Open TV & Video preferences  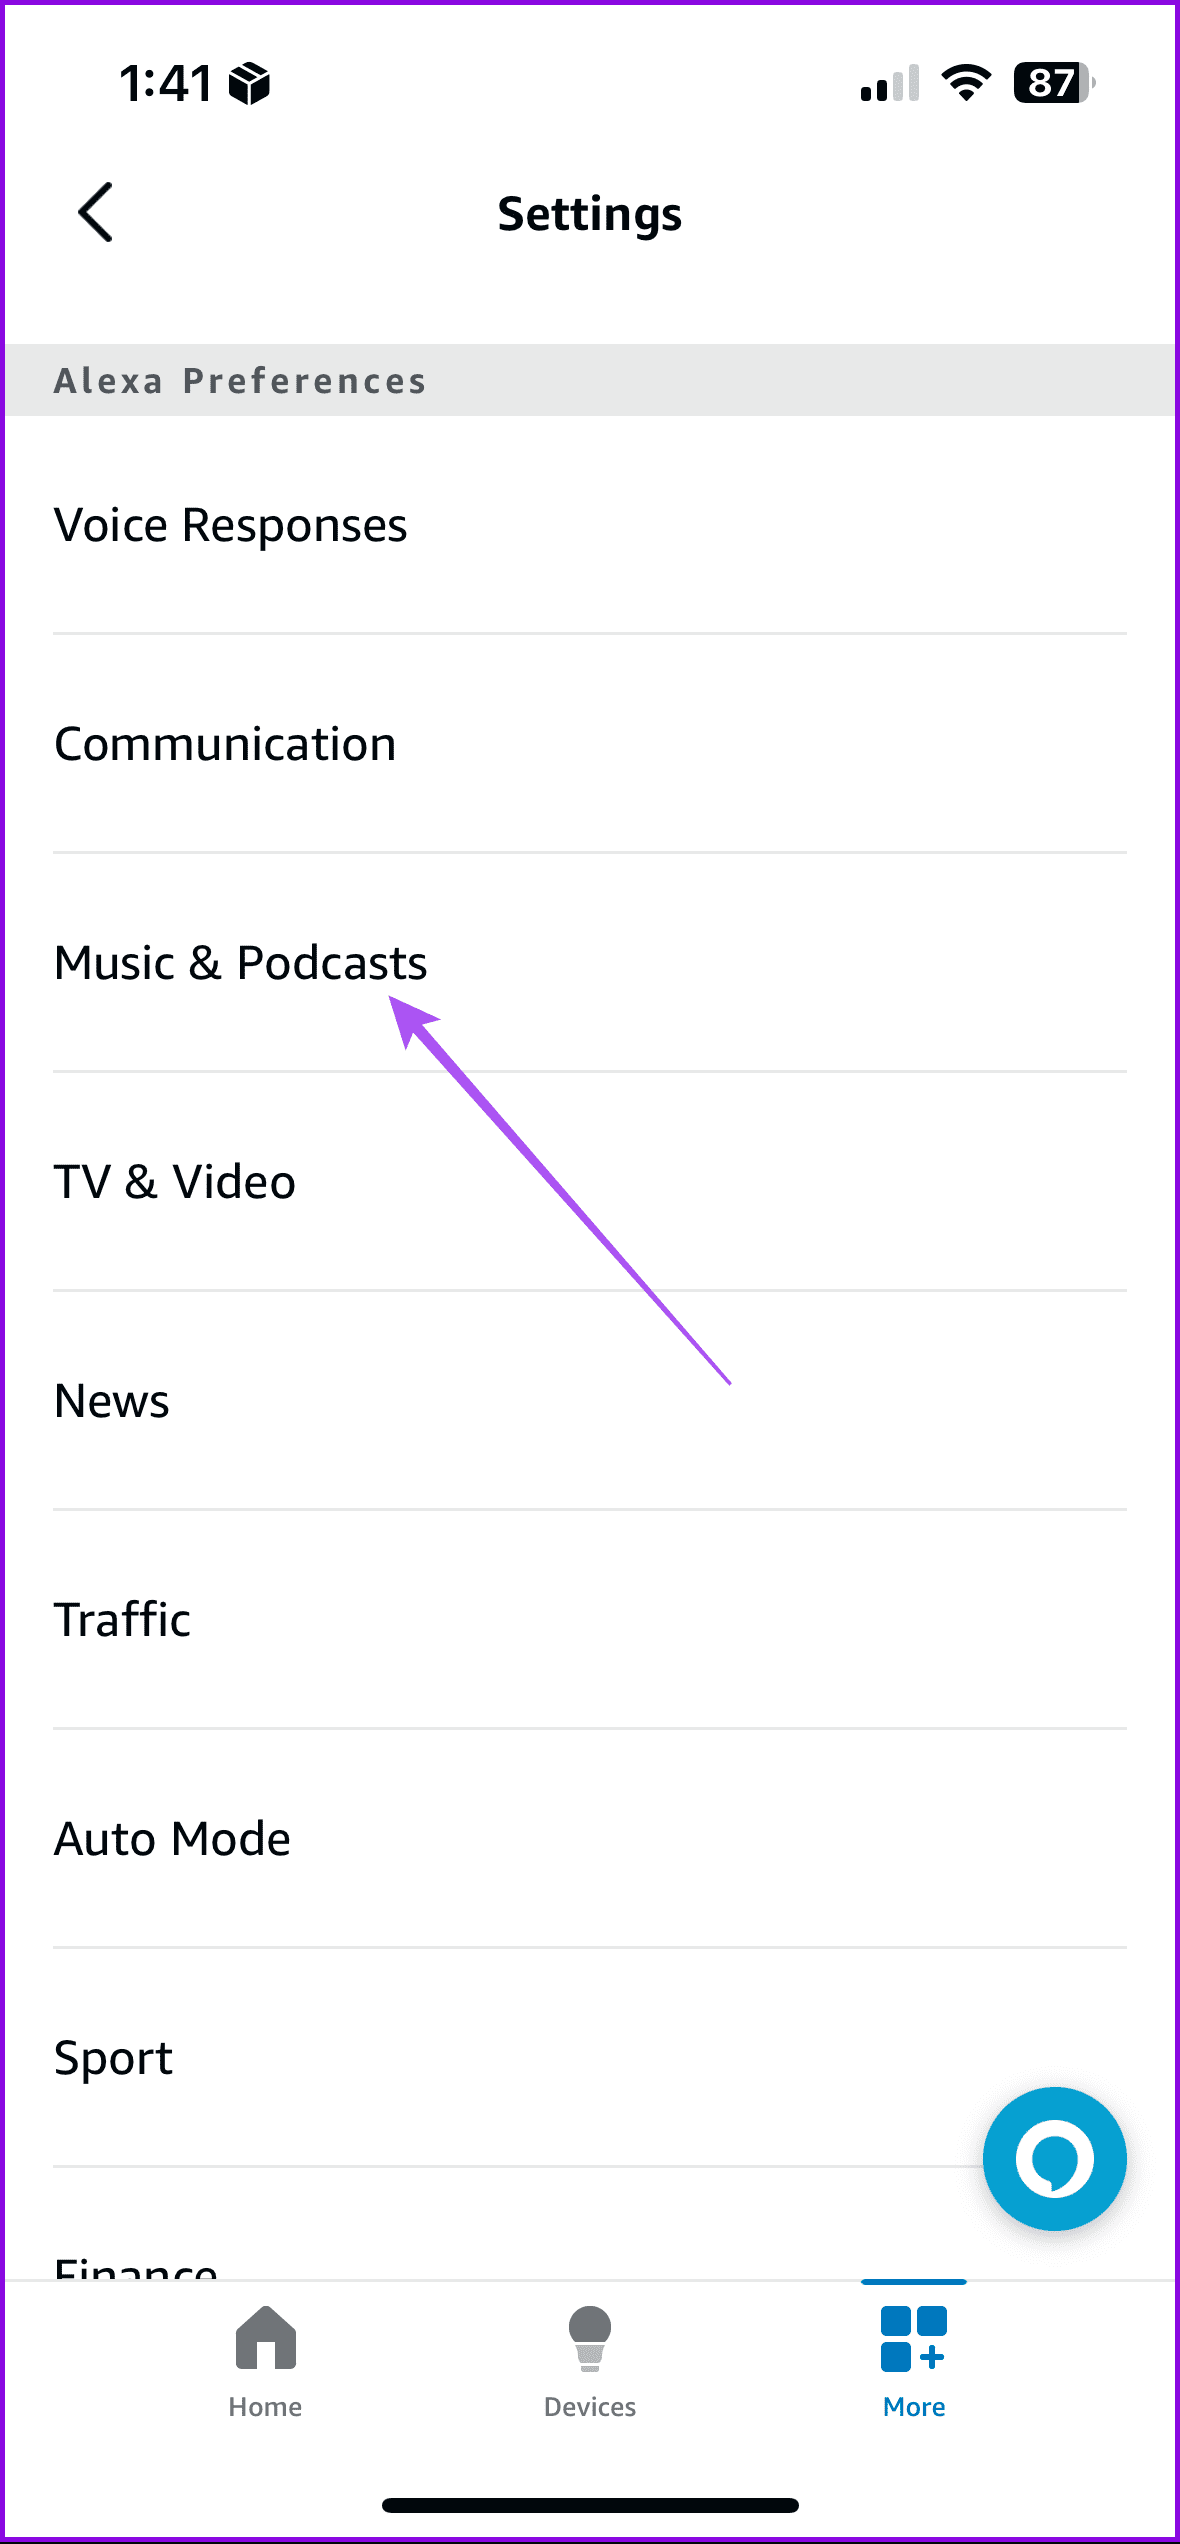click(174, 1181)
